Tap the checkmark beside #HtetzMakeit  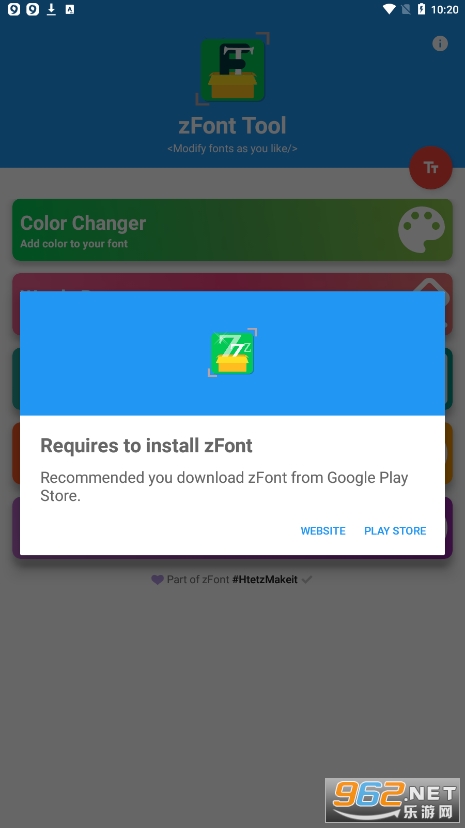pyautogui.click(x=307, y=579)
